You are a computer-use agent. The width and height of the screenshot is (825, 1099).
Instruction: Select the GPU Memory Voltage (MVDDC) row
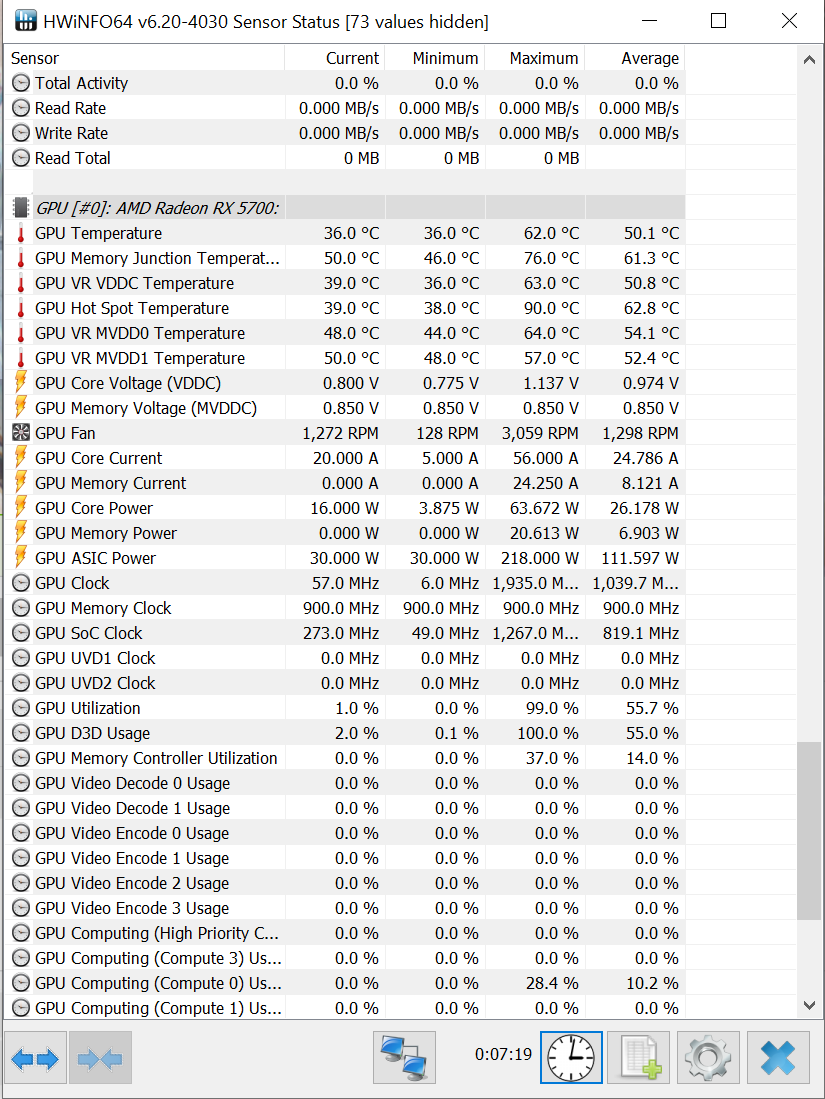tap(345, 408)
